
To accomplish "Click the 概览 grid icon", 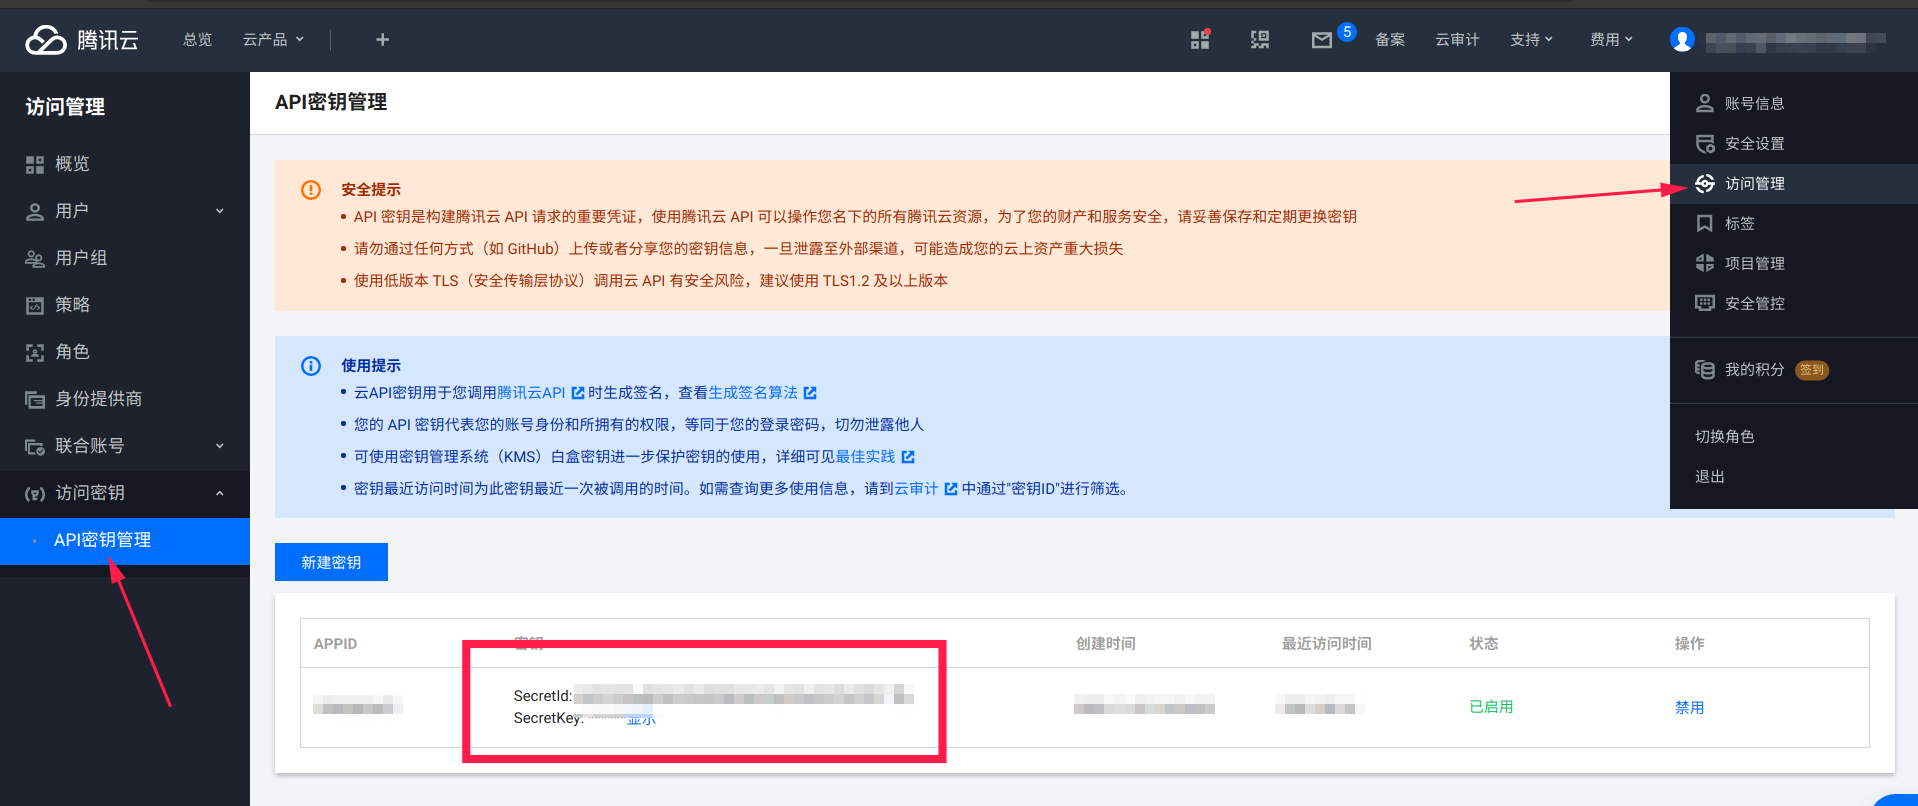I will click(x=35, y=164).
